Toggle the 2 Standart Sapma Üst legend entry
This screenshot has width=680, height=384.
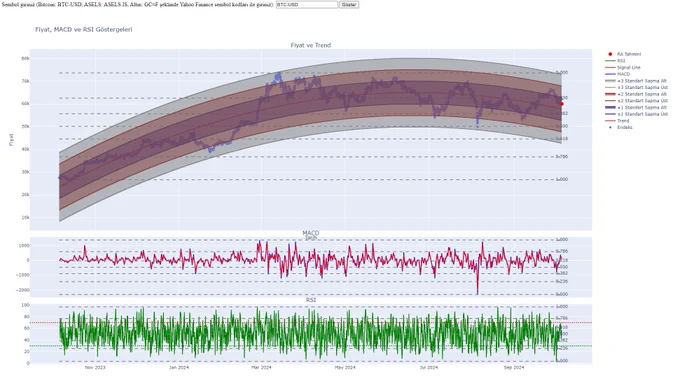point(637,101)
